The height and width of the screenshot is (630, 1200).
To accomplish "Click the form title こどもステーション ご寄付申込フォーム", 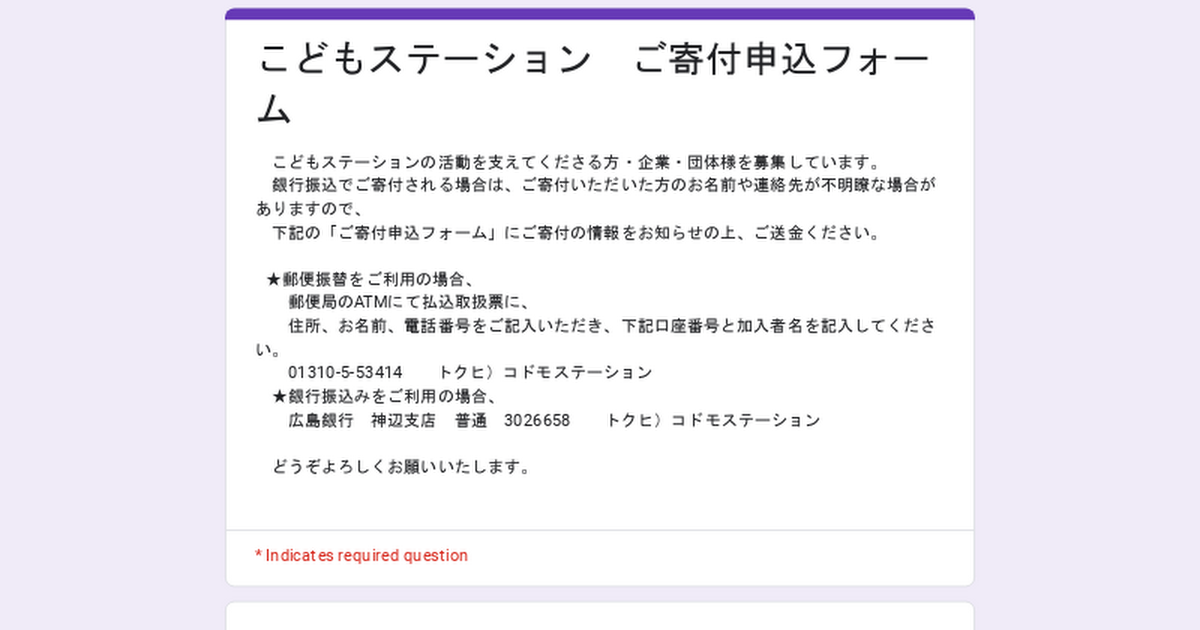I will tap(595, 84).
